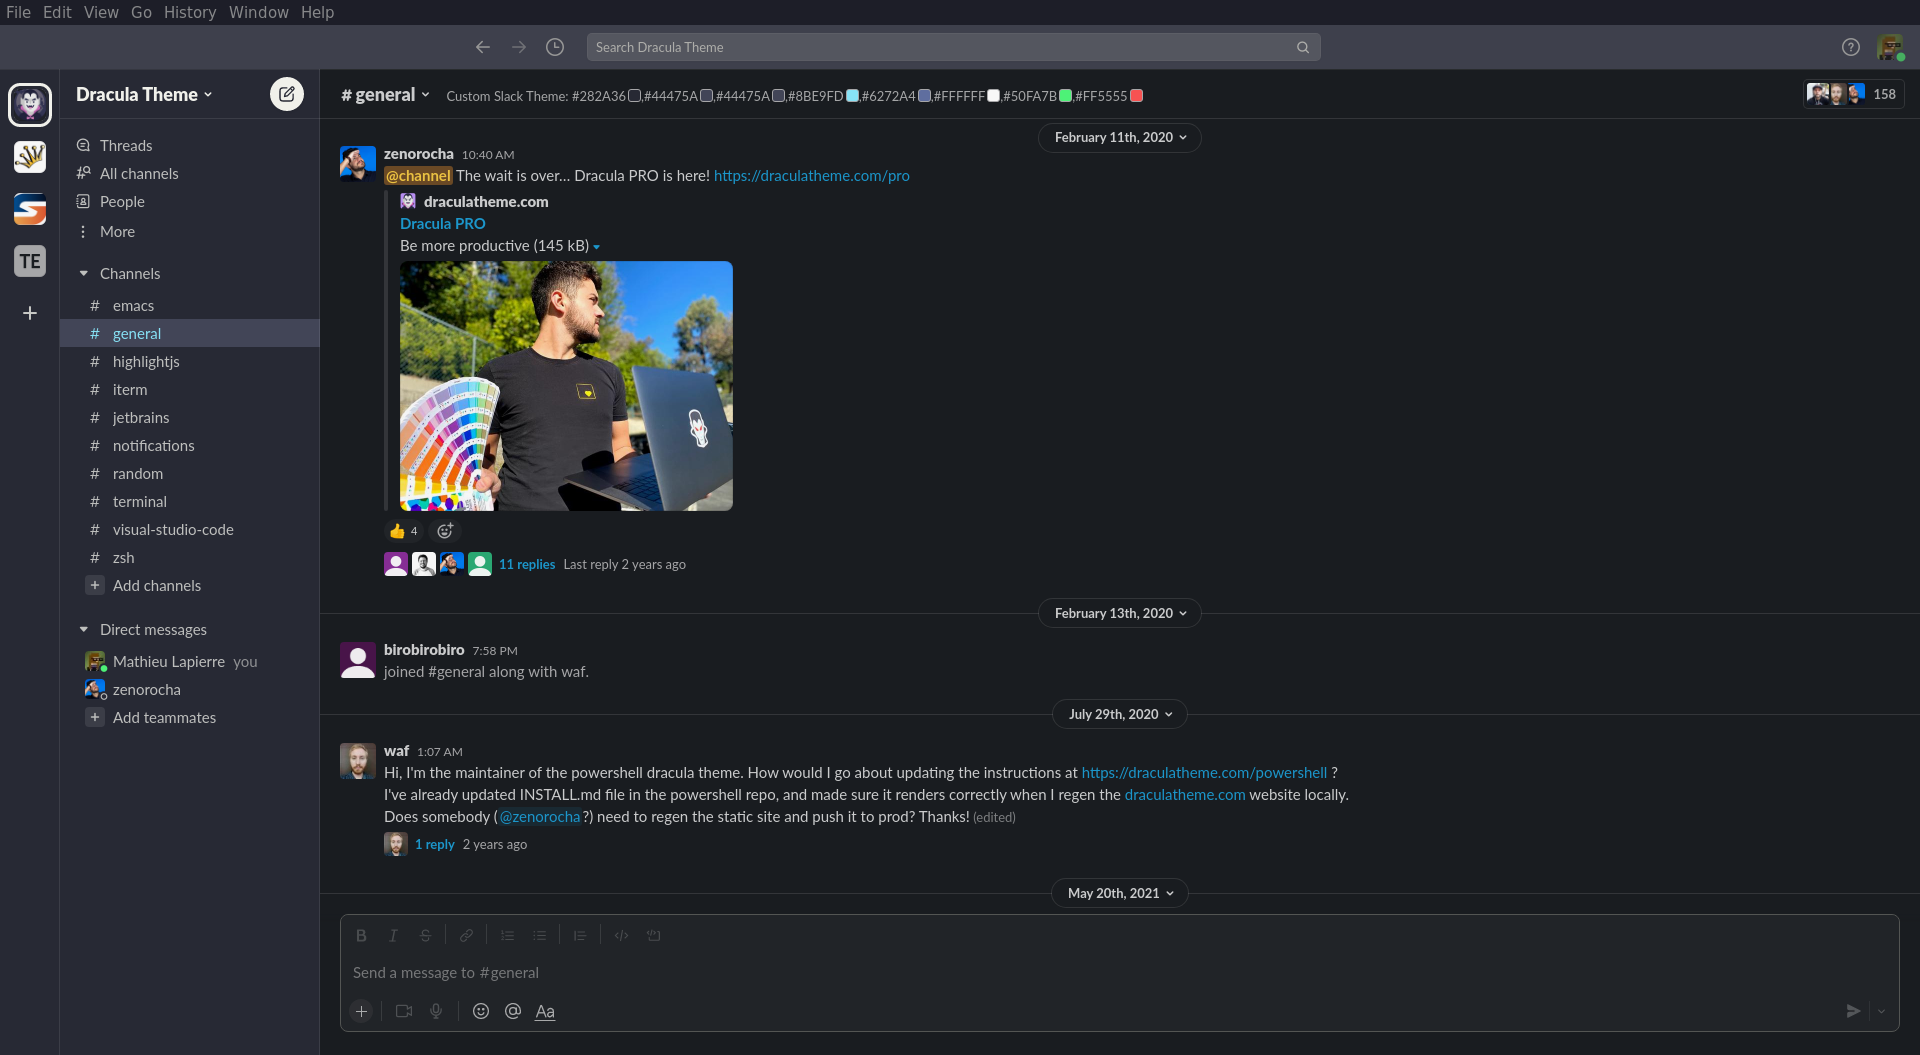Open February 13th, 2020 date dropdown
1920x1055 pixels.
[1120, 613]
